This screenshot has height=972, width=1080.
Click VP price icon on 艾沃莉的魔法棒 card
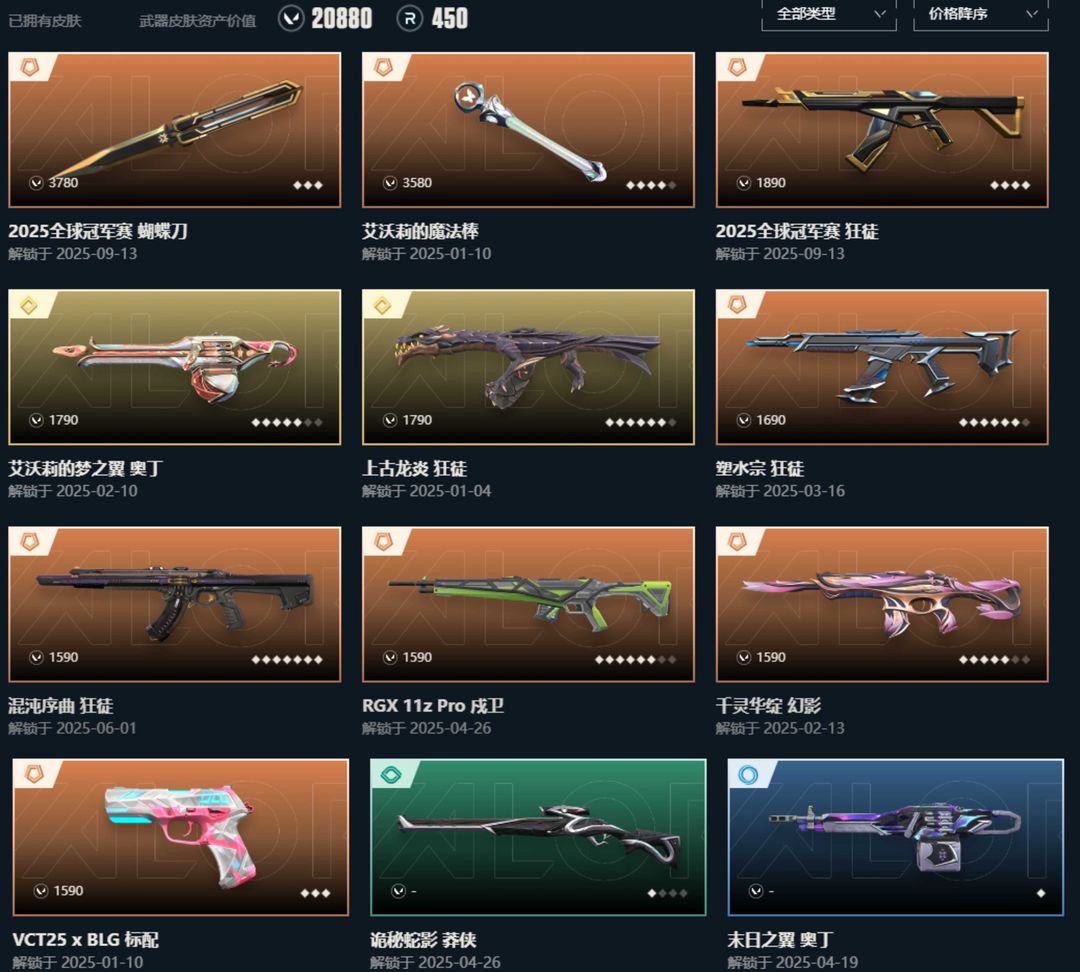(x=390, y=183)
